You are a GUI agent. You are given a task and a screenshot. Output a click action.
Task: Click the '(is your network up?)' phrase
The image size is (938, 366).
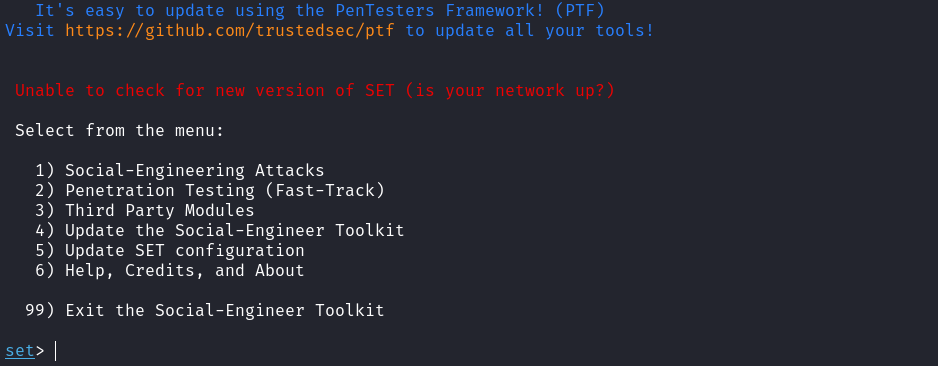[x=510, y=91]
